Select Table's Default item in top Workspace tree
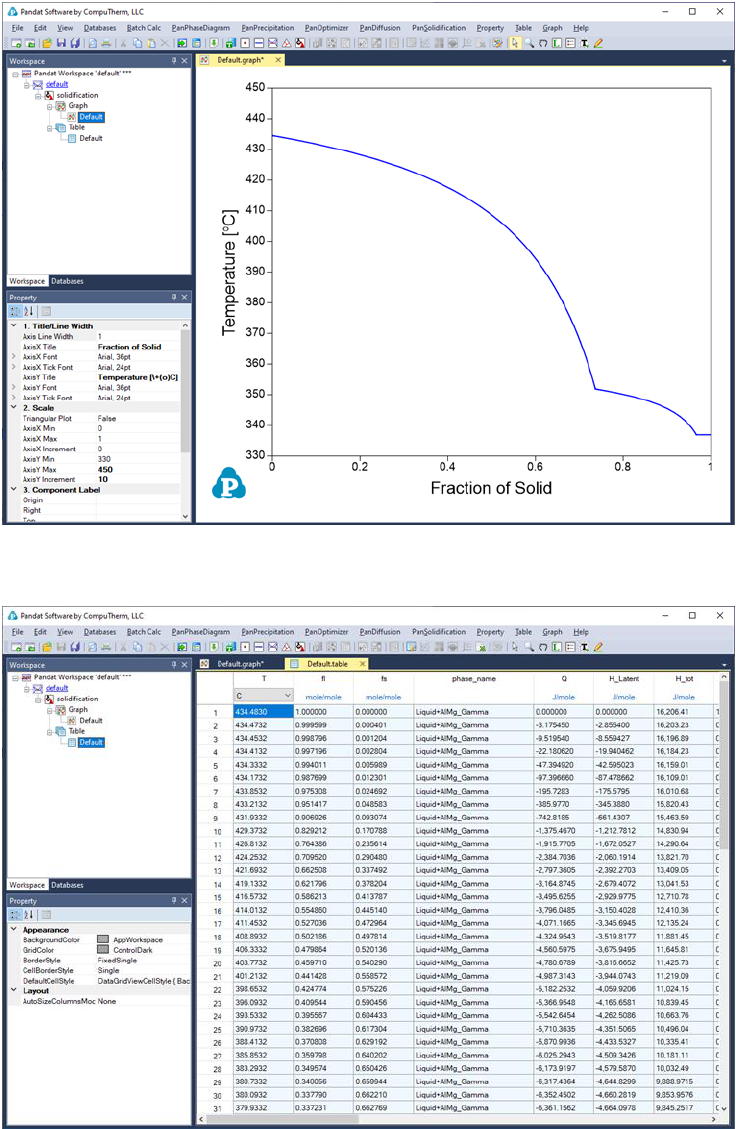 (91, 138)
